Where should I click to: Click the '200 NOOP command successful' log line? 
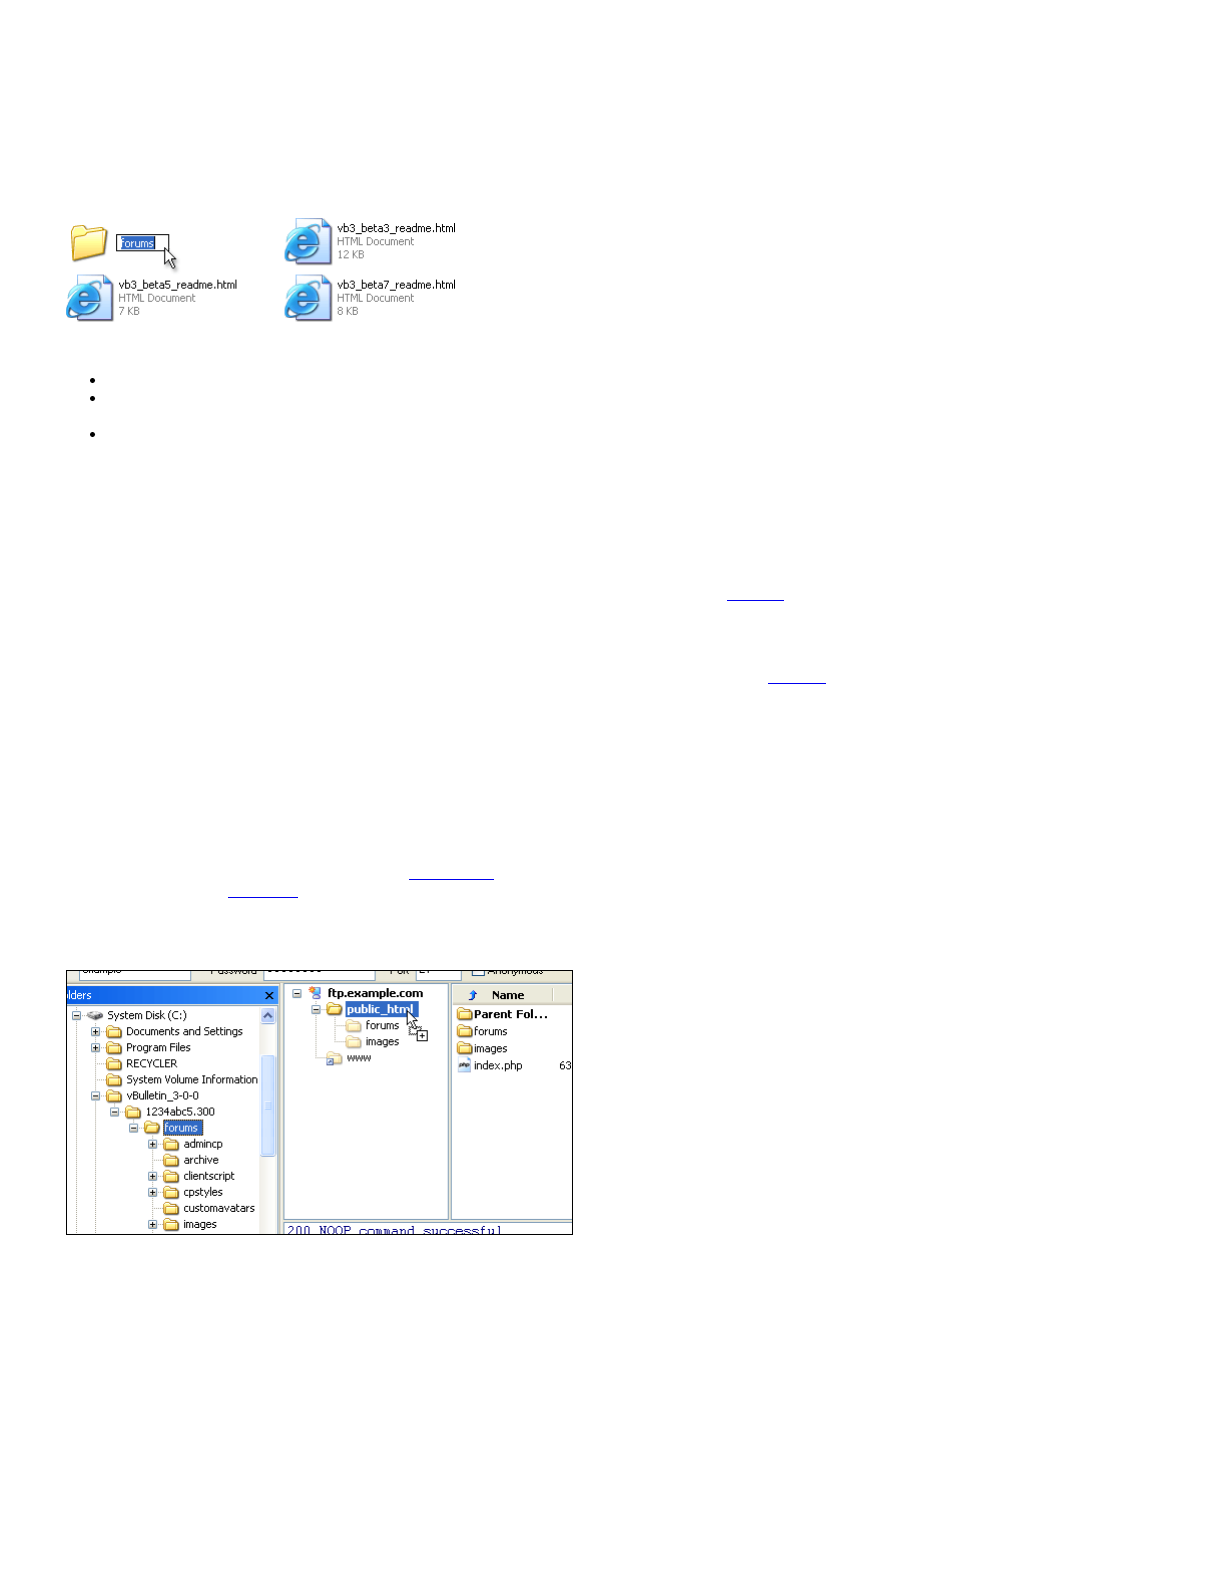pyautogui.click(x=395, y=1229)
